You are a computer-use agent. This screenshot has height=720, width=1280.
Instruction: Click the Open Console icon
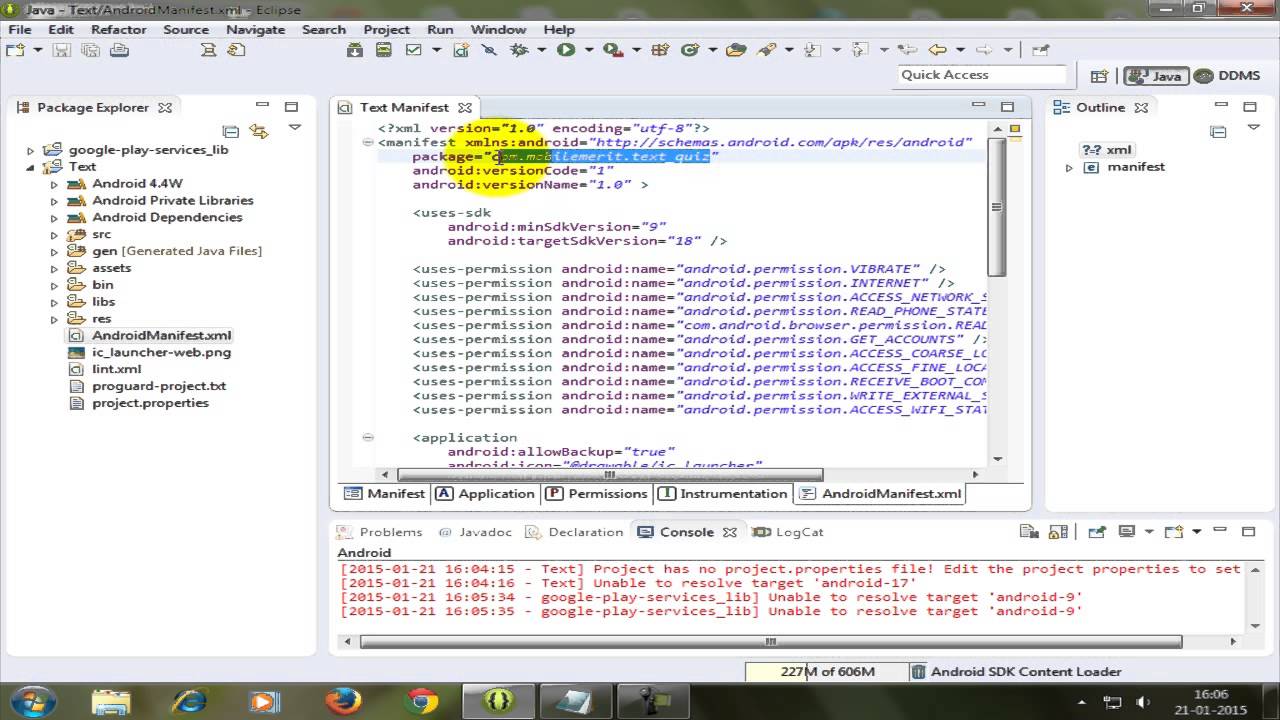1174,532
